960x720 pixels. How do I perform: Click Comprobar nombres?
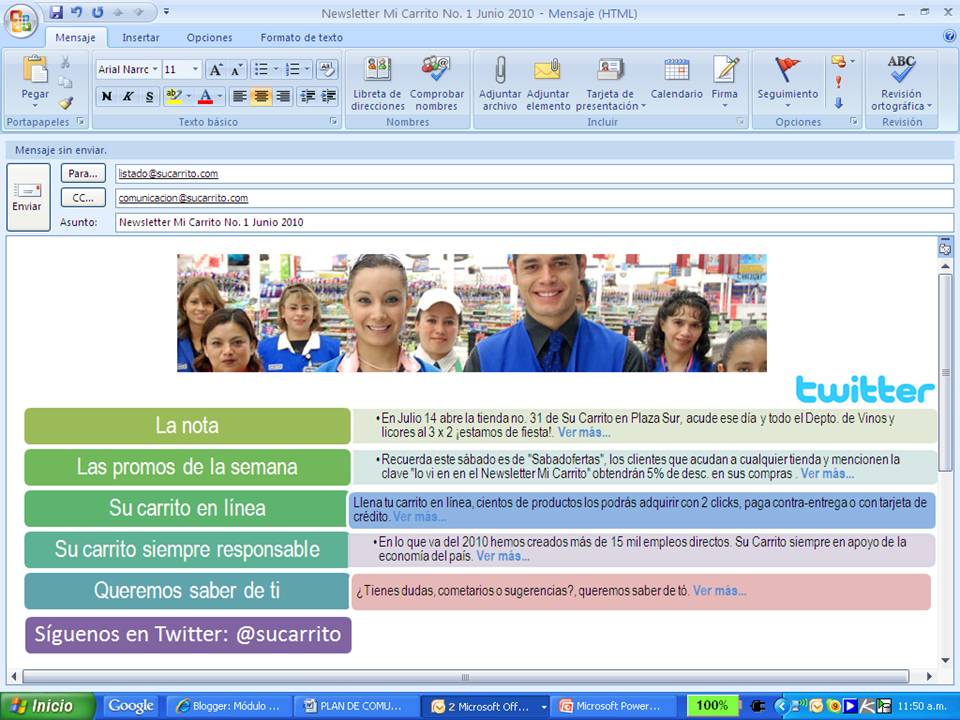(x=437, y=83)
